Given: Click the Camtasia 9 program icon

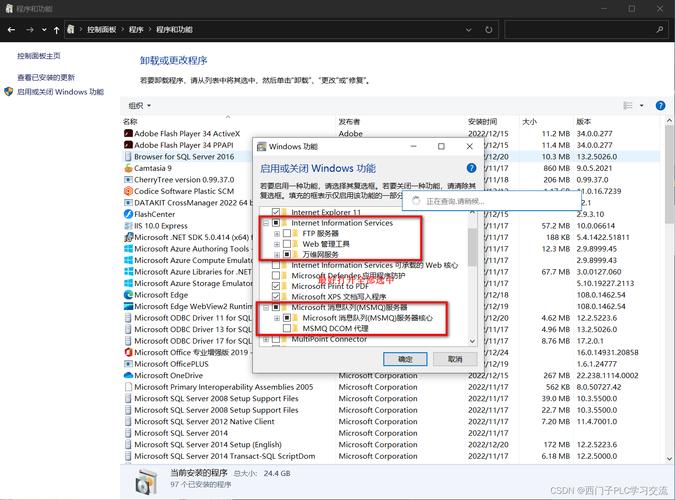Looking at the screenshot, I should coord(128,168).
